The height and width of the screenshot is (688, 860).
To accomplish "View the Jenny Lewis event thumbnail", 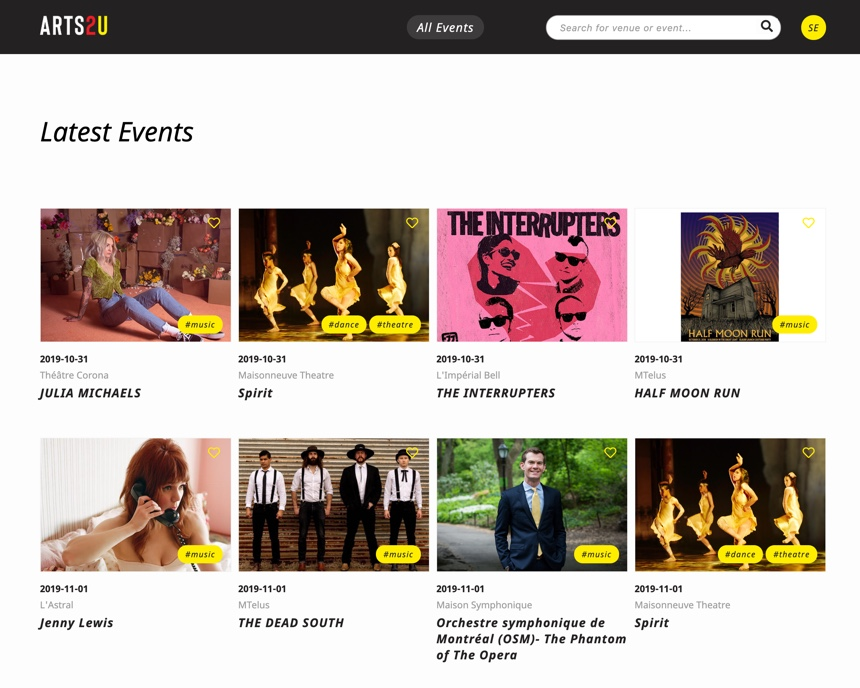I will [x=135, y=504].
